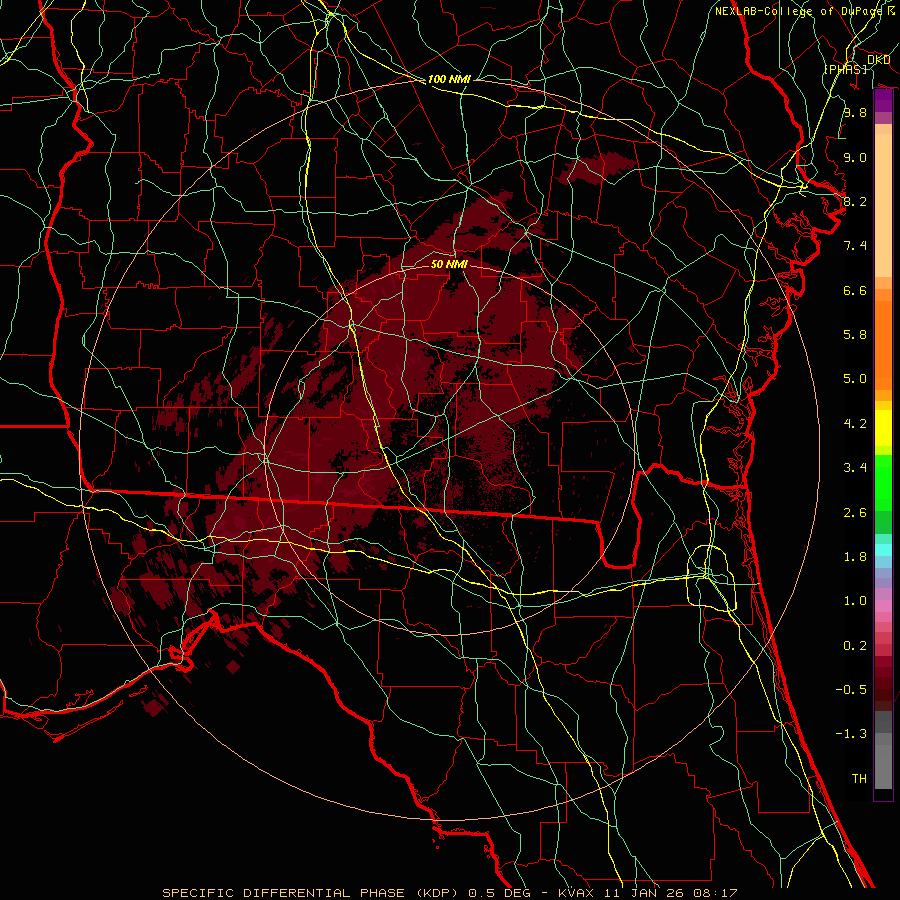Image resolution: width=900 pixels, height=900 pixels.
Task: Click the Specific Differential Phase caption at bottom
Action: [449, 893]
